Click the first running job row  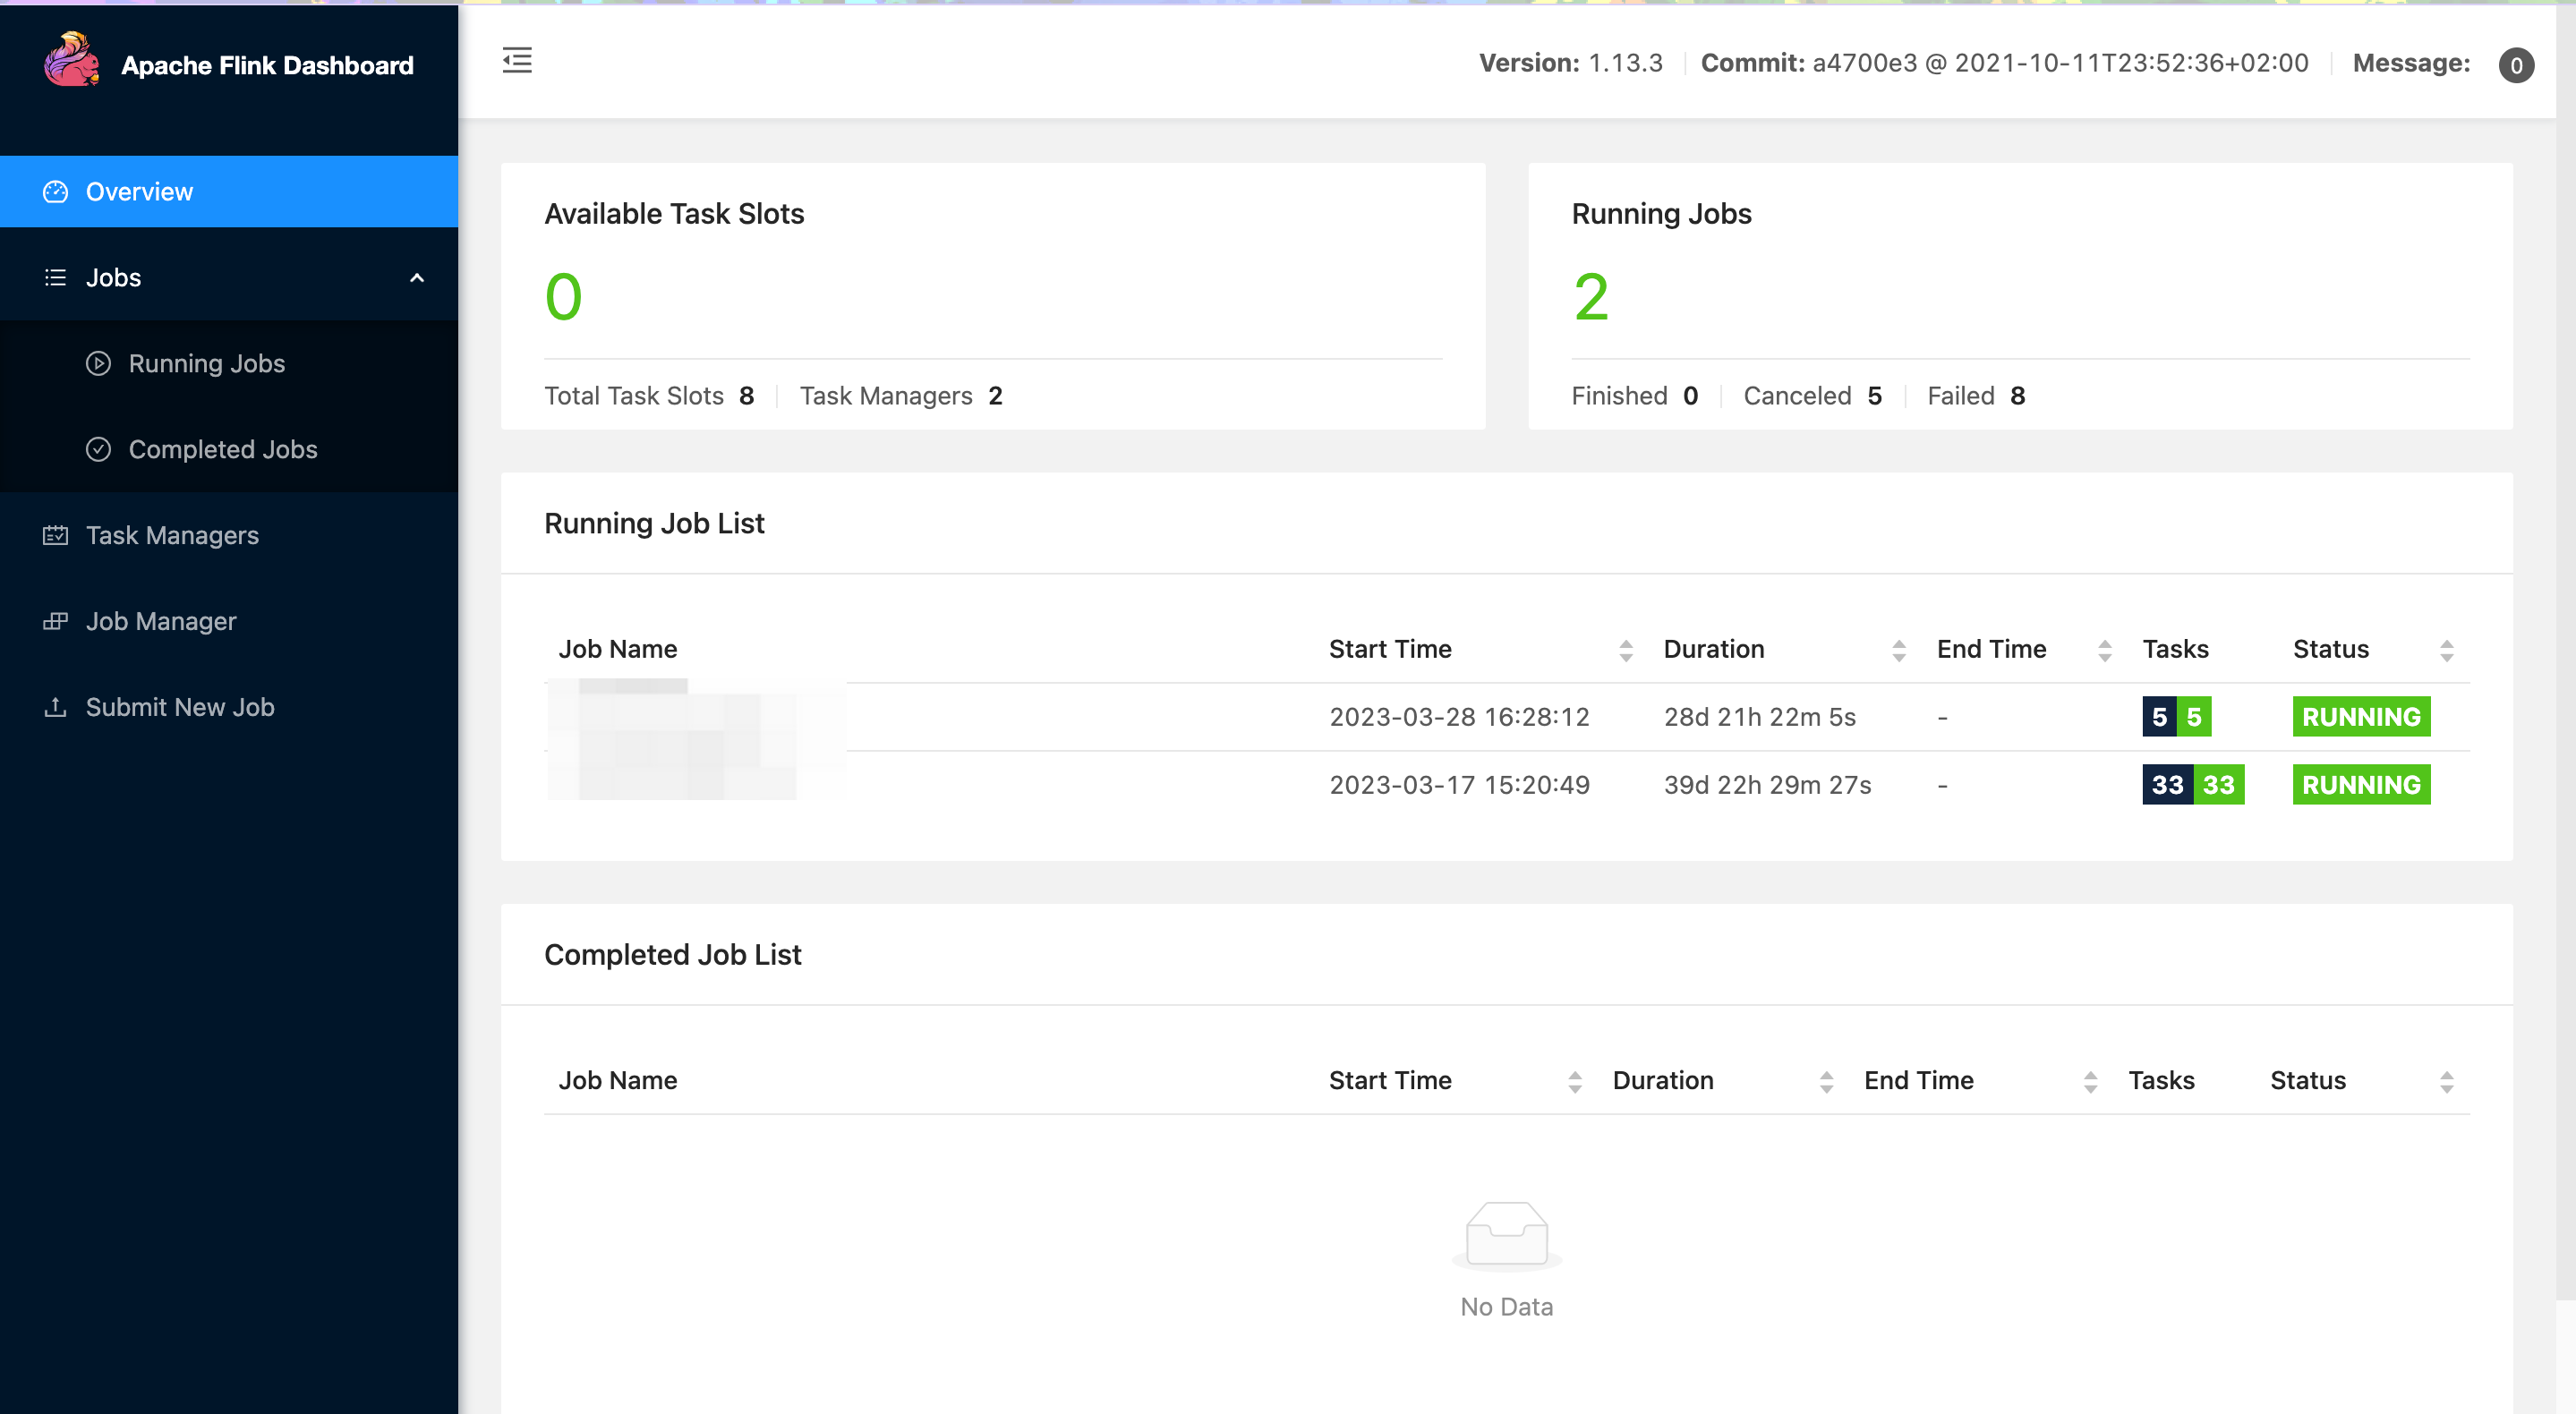1506,716
